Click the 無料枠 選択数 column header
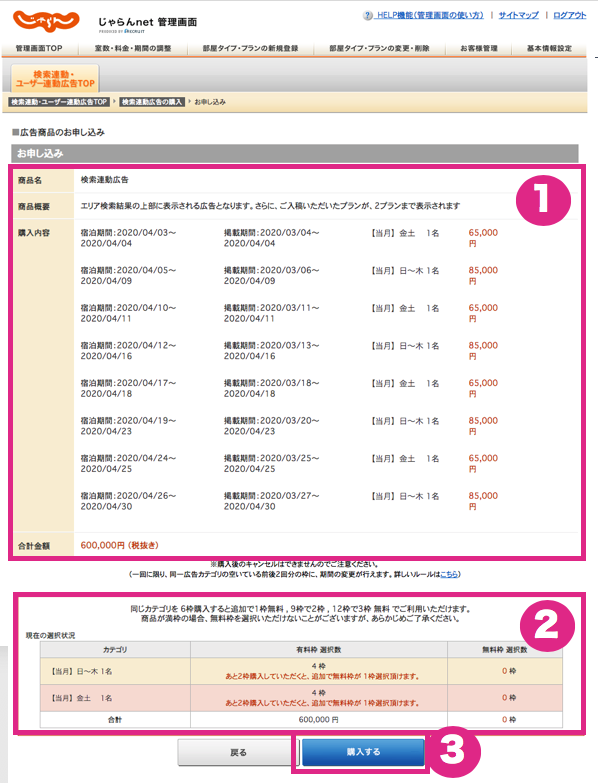The height and width of the screenshot is (783, 598). 505,650
